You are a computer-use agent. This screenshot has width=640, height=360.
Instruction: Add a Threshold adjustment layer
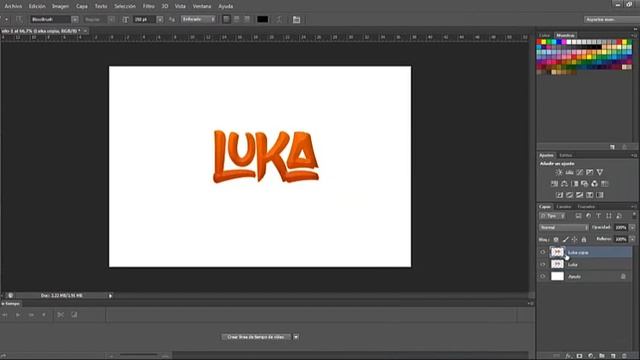580,195
